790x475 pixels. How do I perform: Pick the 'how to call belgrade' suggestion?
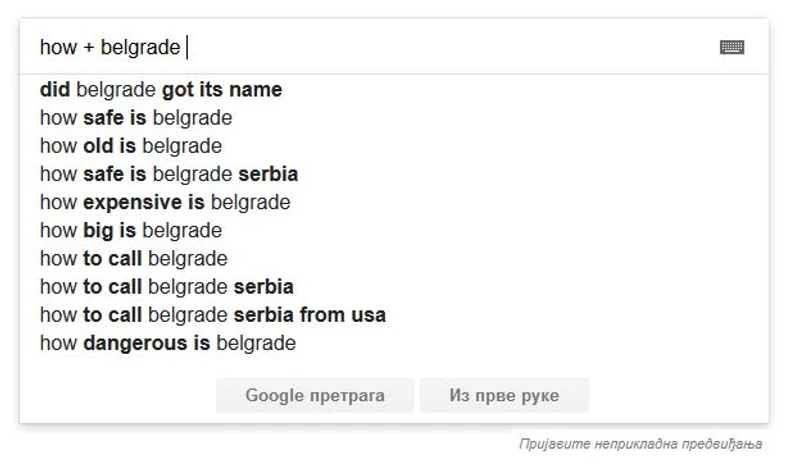click(x=134, y=259)
